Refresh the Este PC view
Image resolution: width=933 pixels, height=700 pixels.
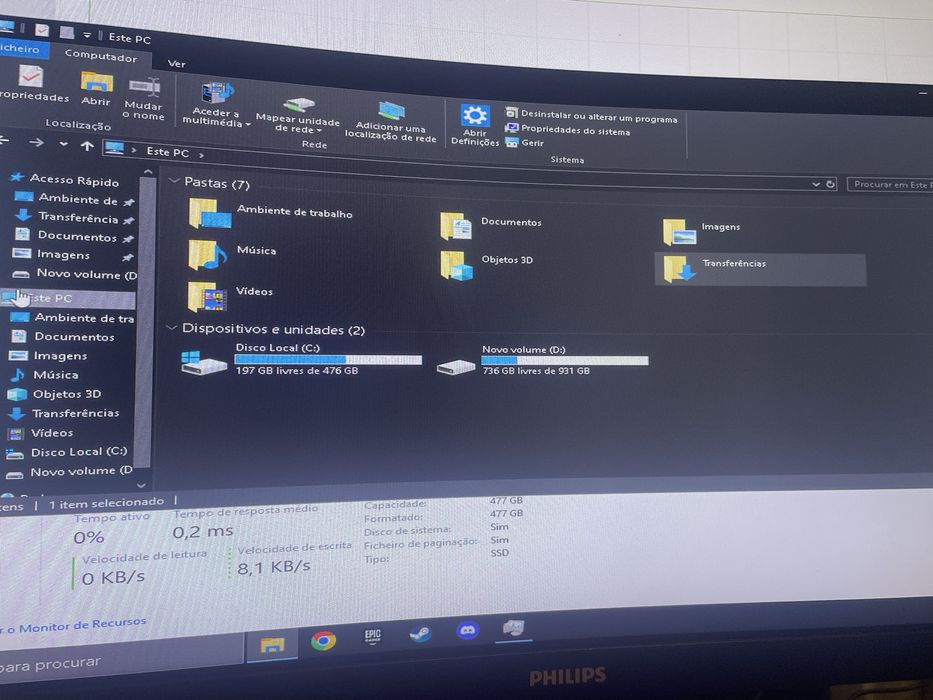tap(830, 185)
